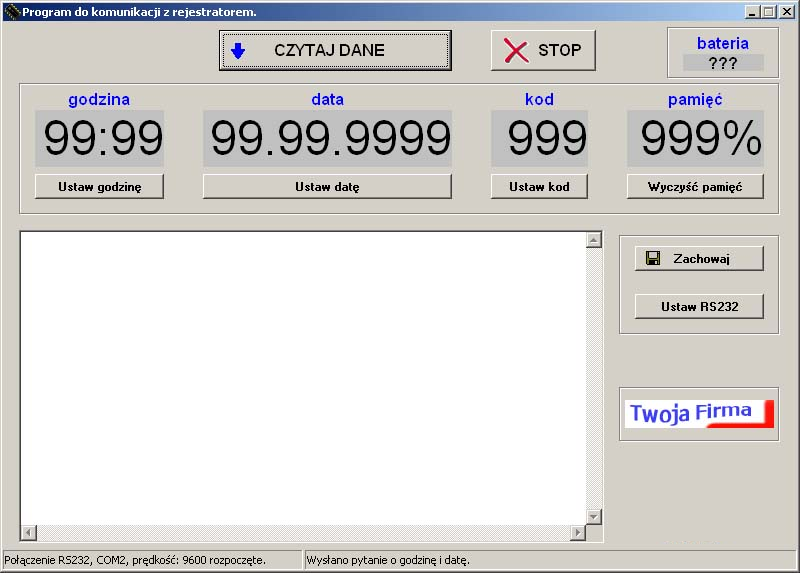Click the CZYTAJ DANE button
The height and width of the screenshot is (573, 800).
335,51
